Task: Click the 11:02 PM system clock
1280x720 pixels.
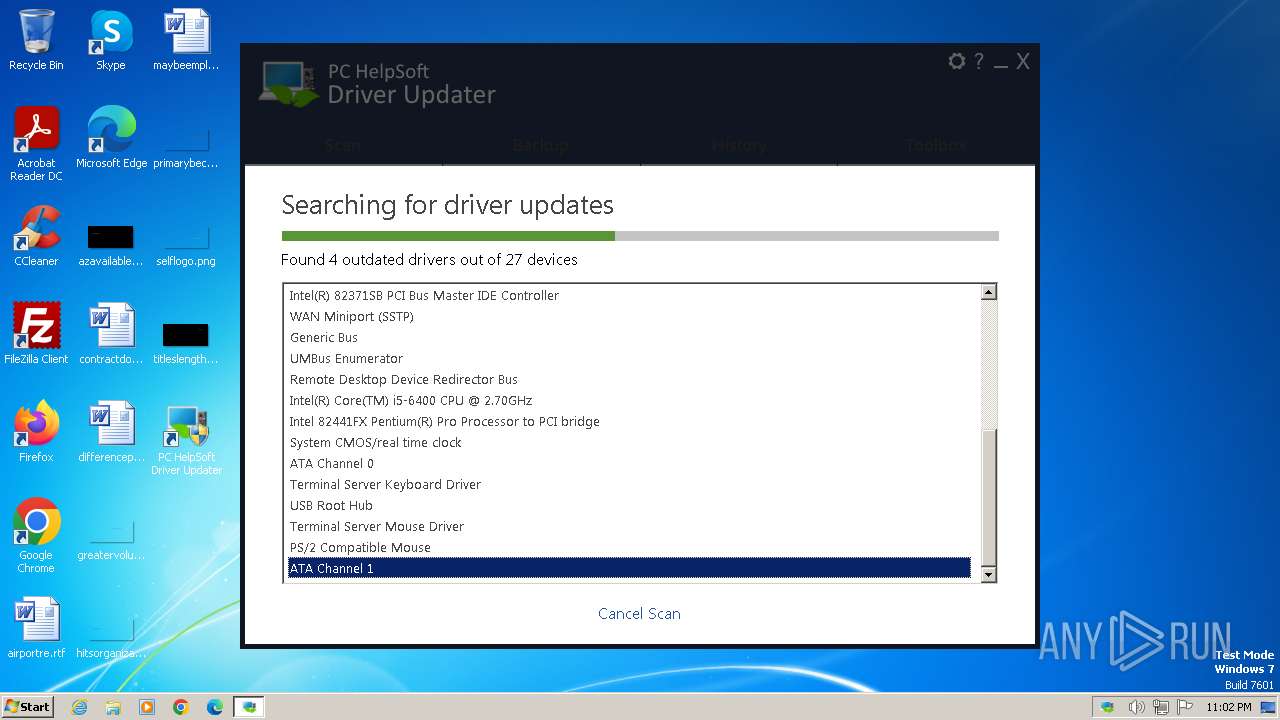Action: pos(1229,707)
